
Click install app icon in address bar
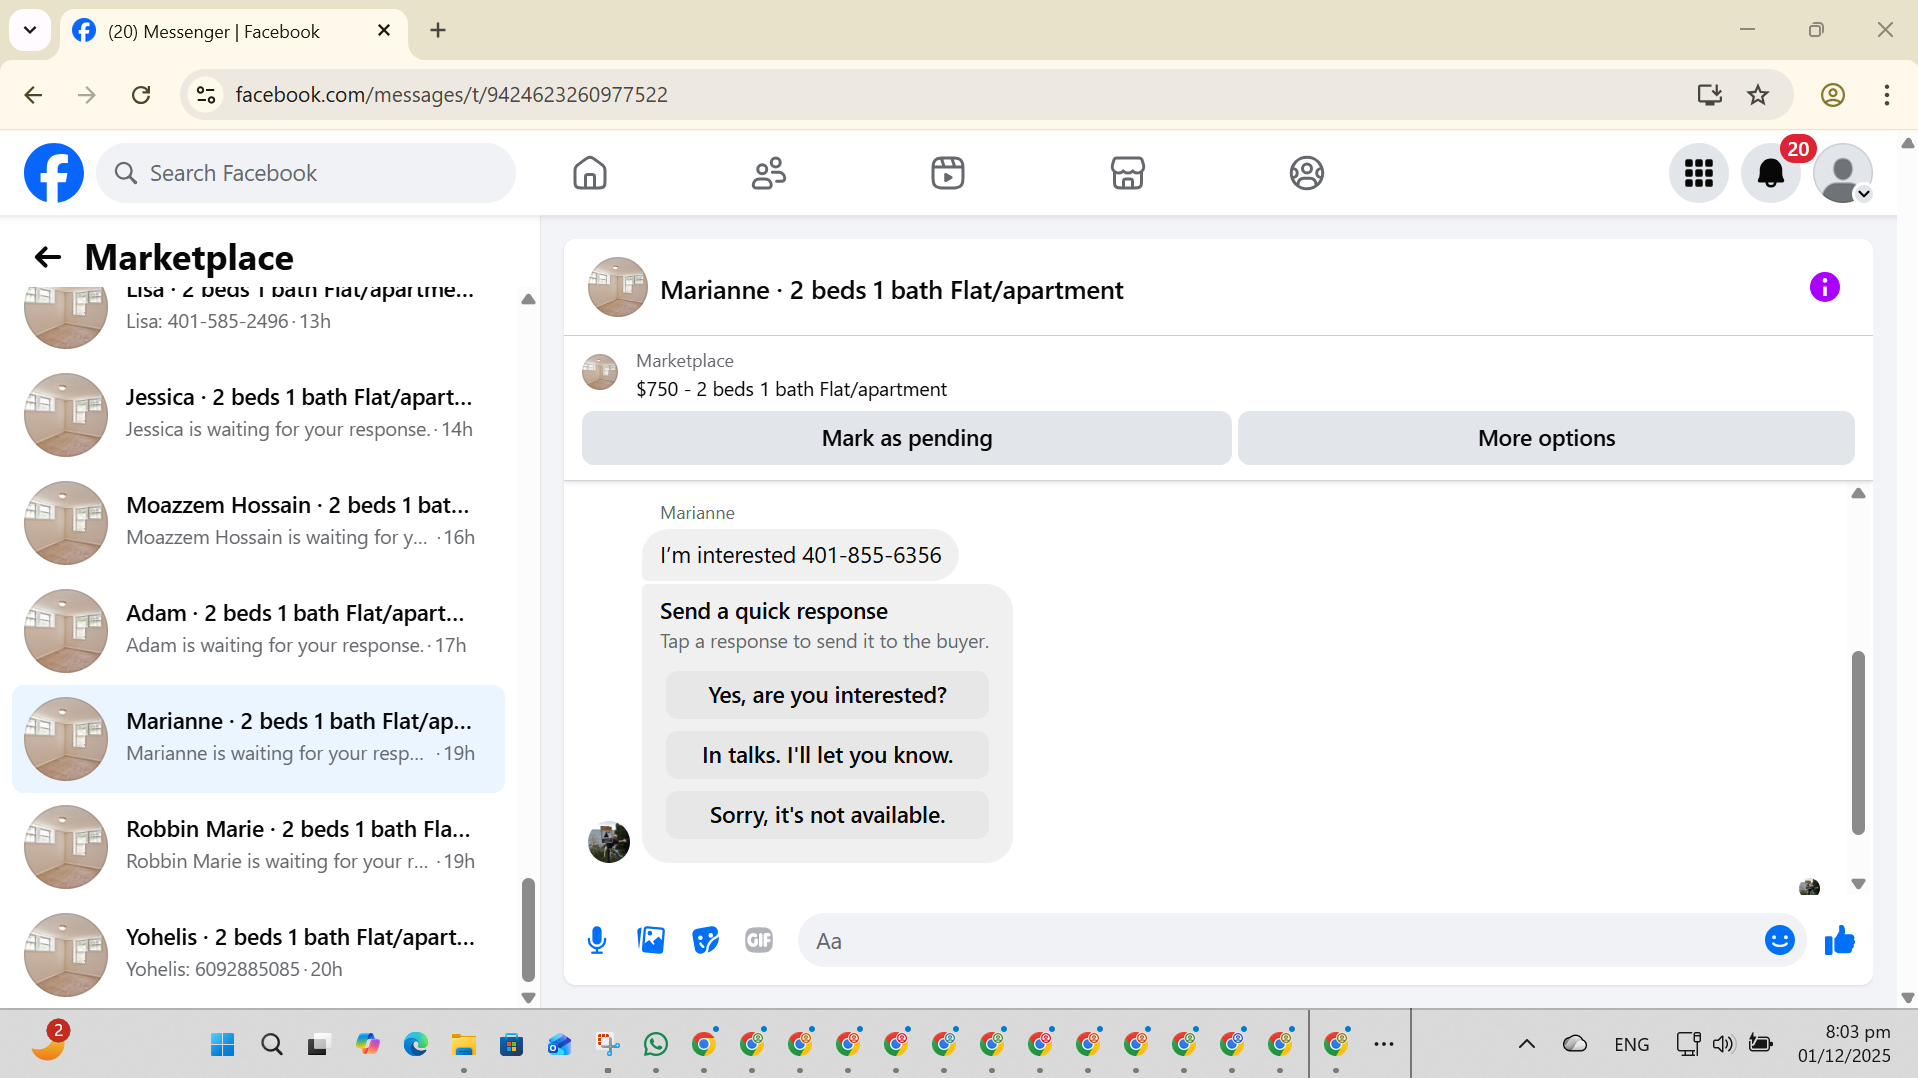click(x=1710, y=95)
